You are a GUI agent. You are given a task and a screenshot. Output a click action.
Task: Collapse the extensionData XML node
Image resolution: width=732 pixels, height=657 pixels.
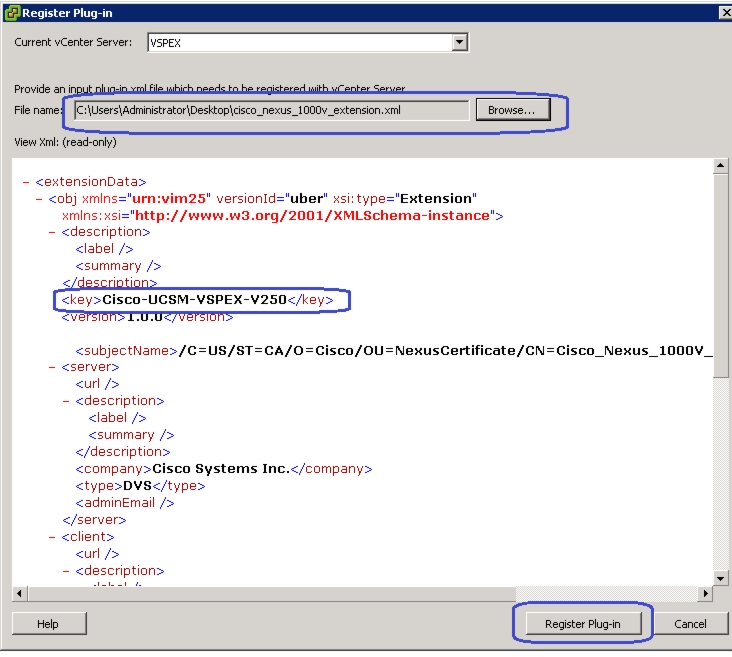coord(27,182)
